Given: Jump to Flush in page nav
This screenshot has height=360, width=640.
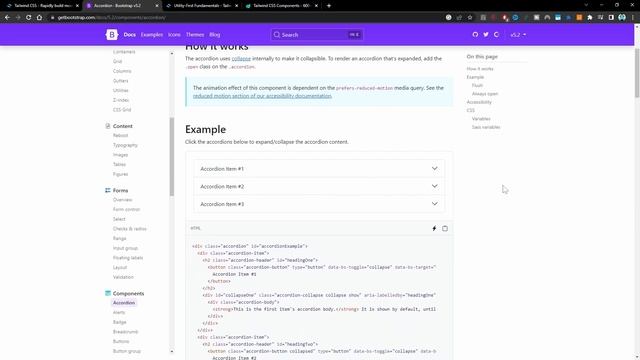Looking at the screenshot, I should (x=477, y=85).
